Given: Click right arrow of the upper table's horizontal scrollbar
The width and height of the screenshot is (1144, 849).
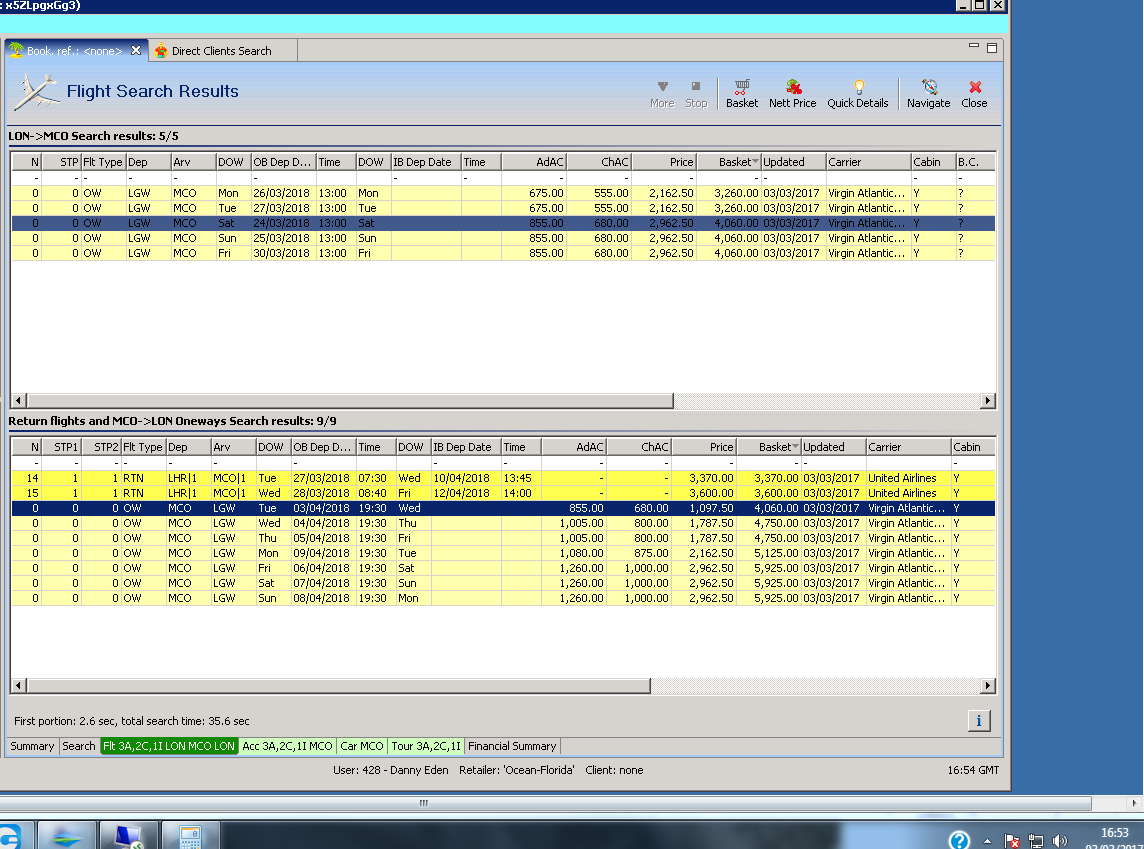Looking at the screenshot, I should pyautogui.click(x=987, y=401).
